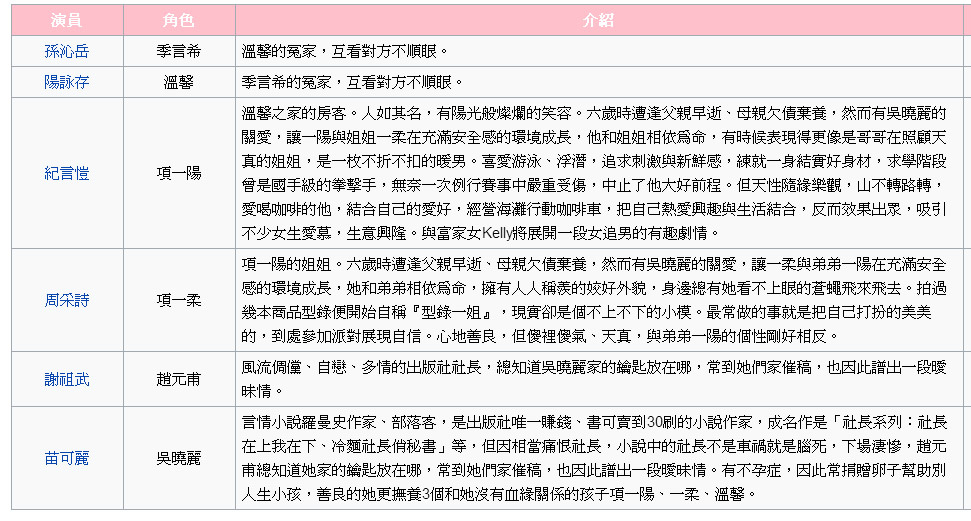Open the 陽詠存 actor link

(67, 82)
